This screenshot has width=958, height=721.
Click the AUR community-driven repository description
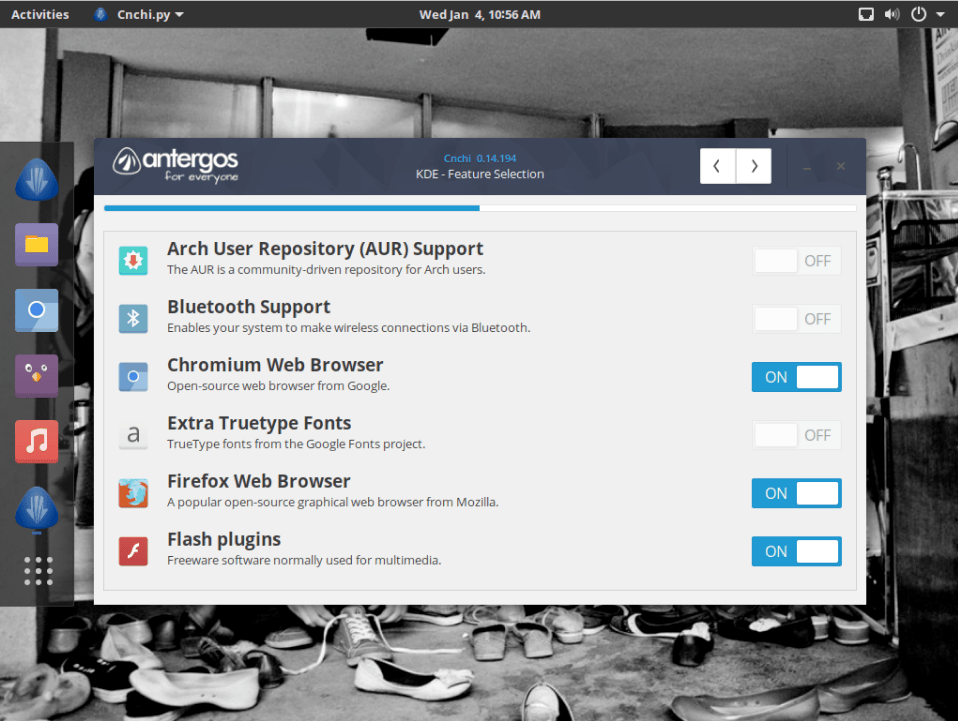coord(326,269)
